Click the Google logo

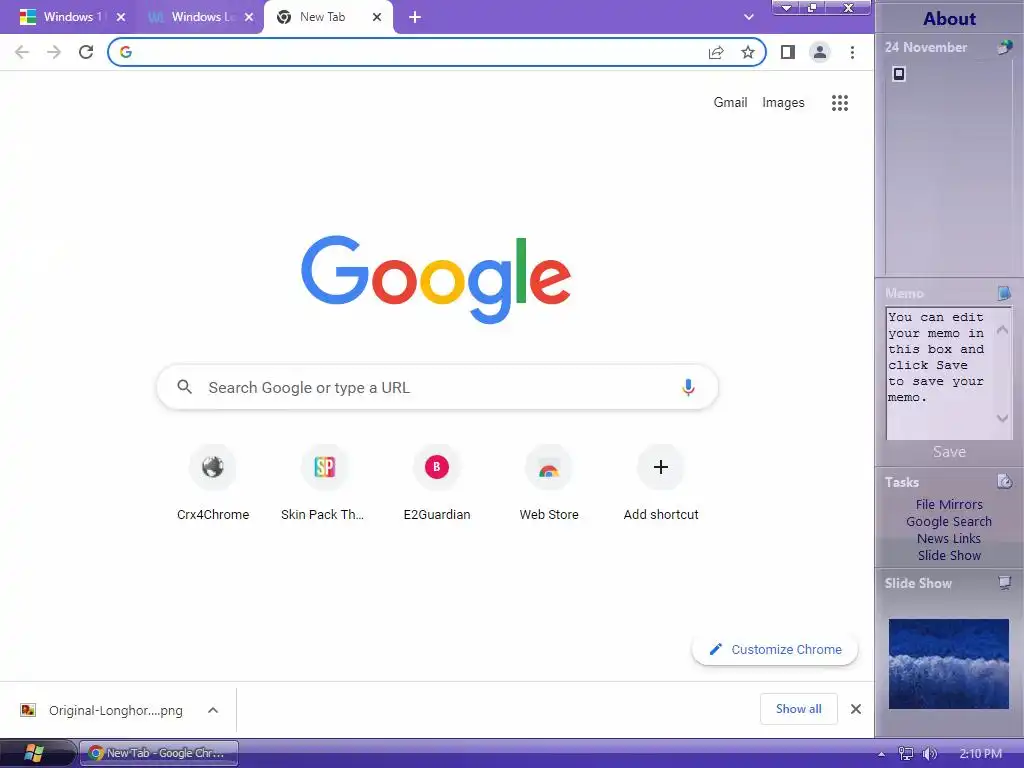pyautogui.click(x=436, y=279)
